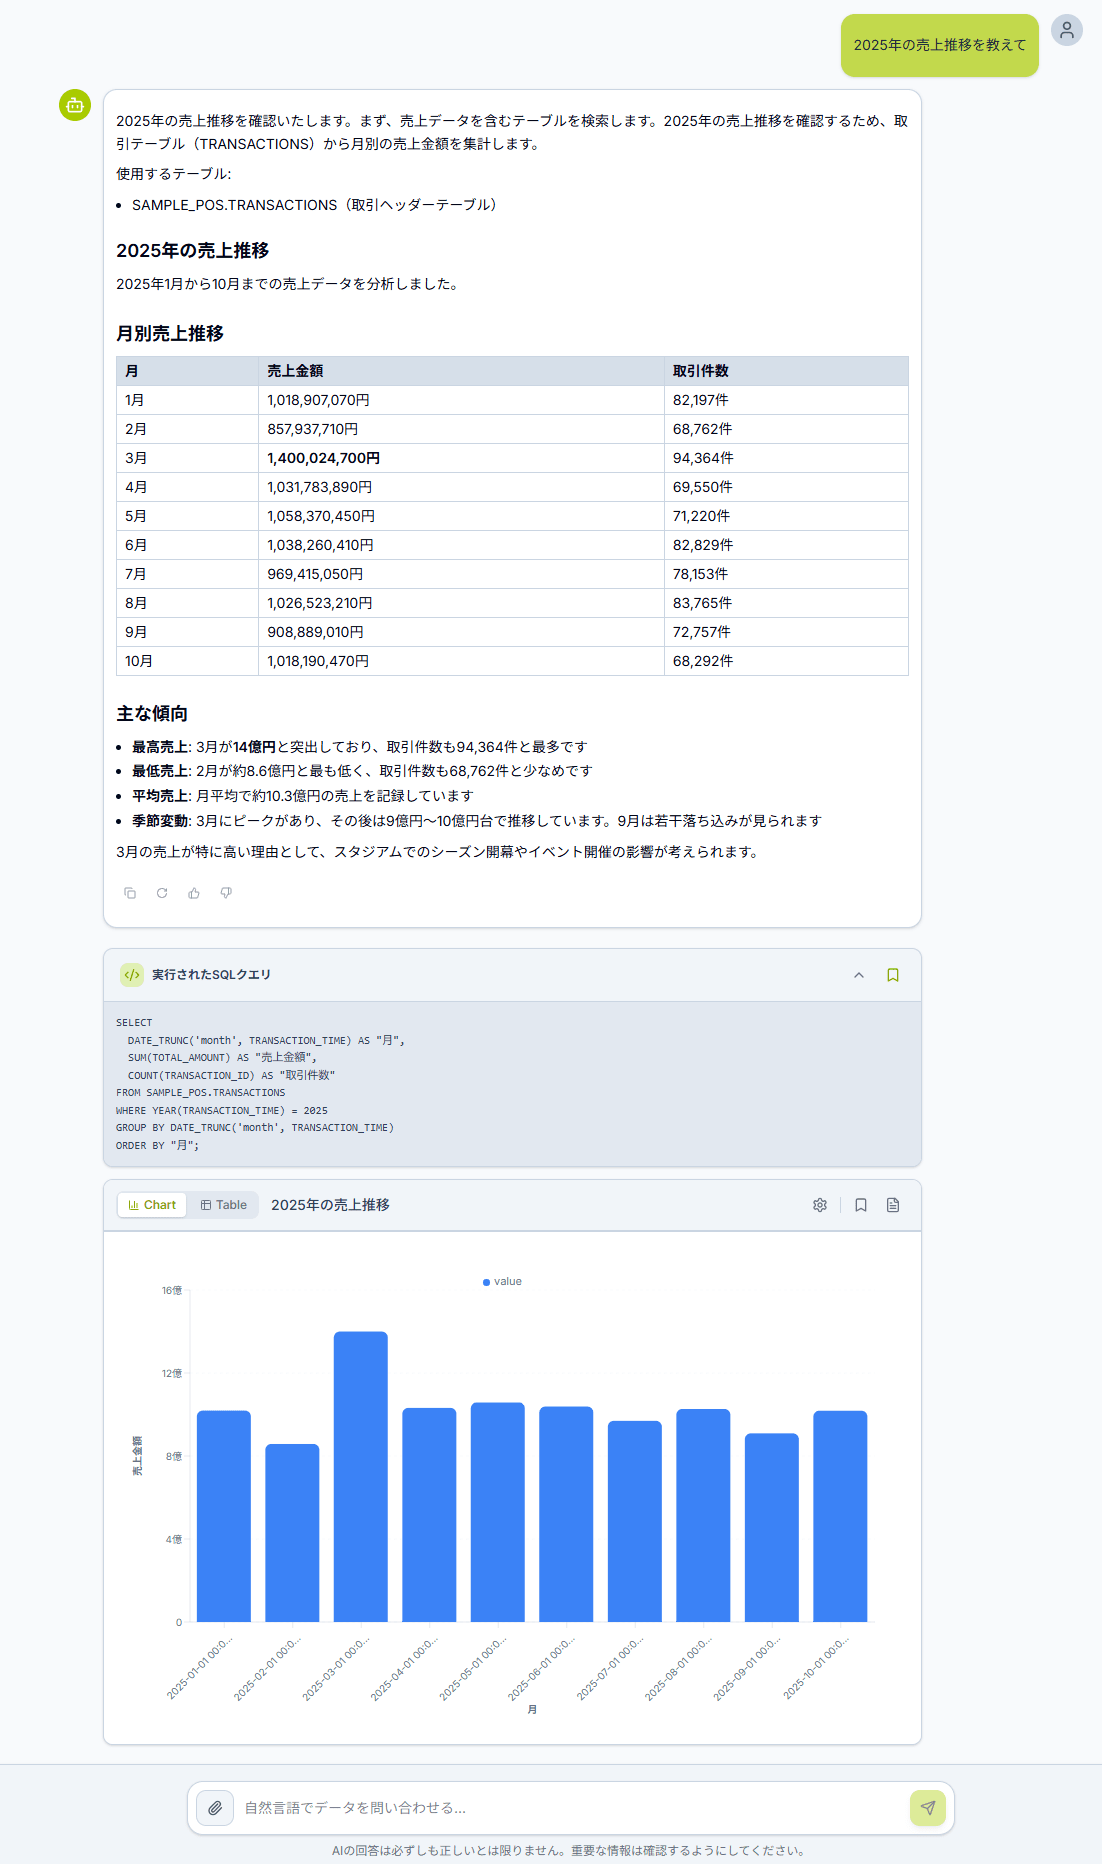
Task: Click the '売上金額' column header
Action: click(461, 371)
